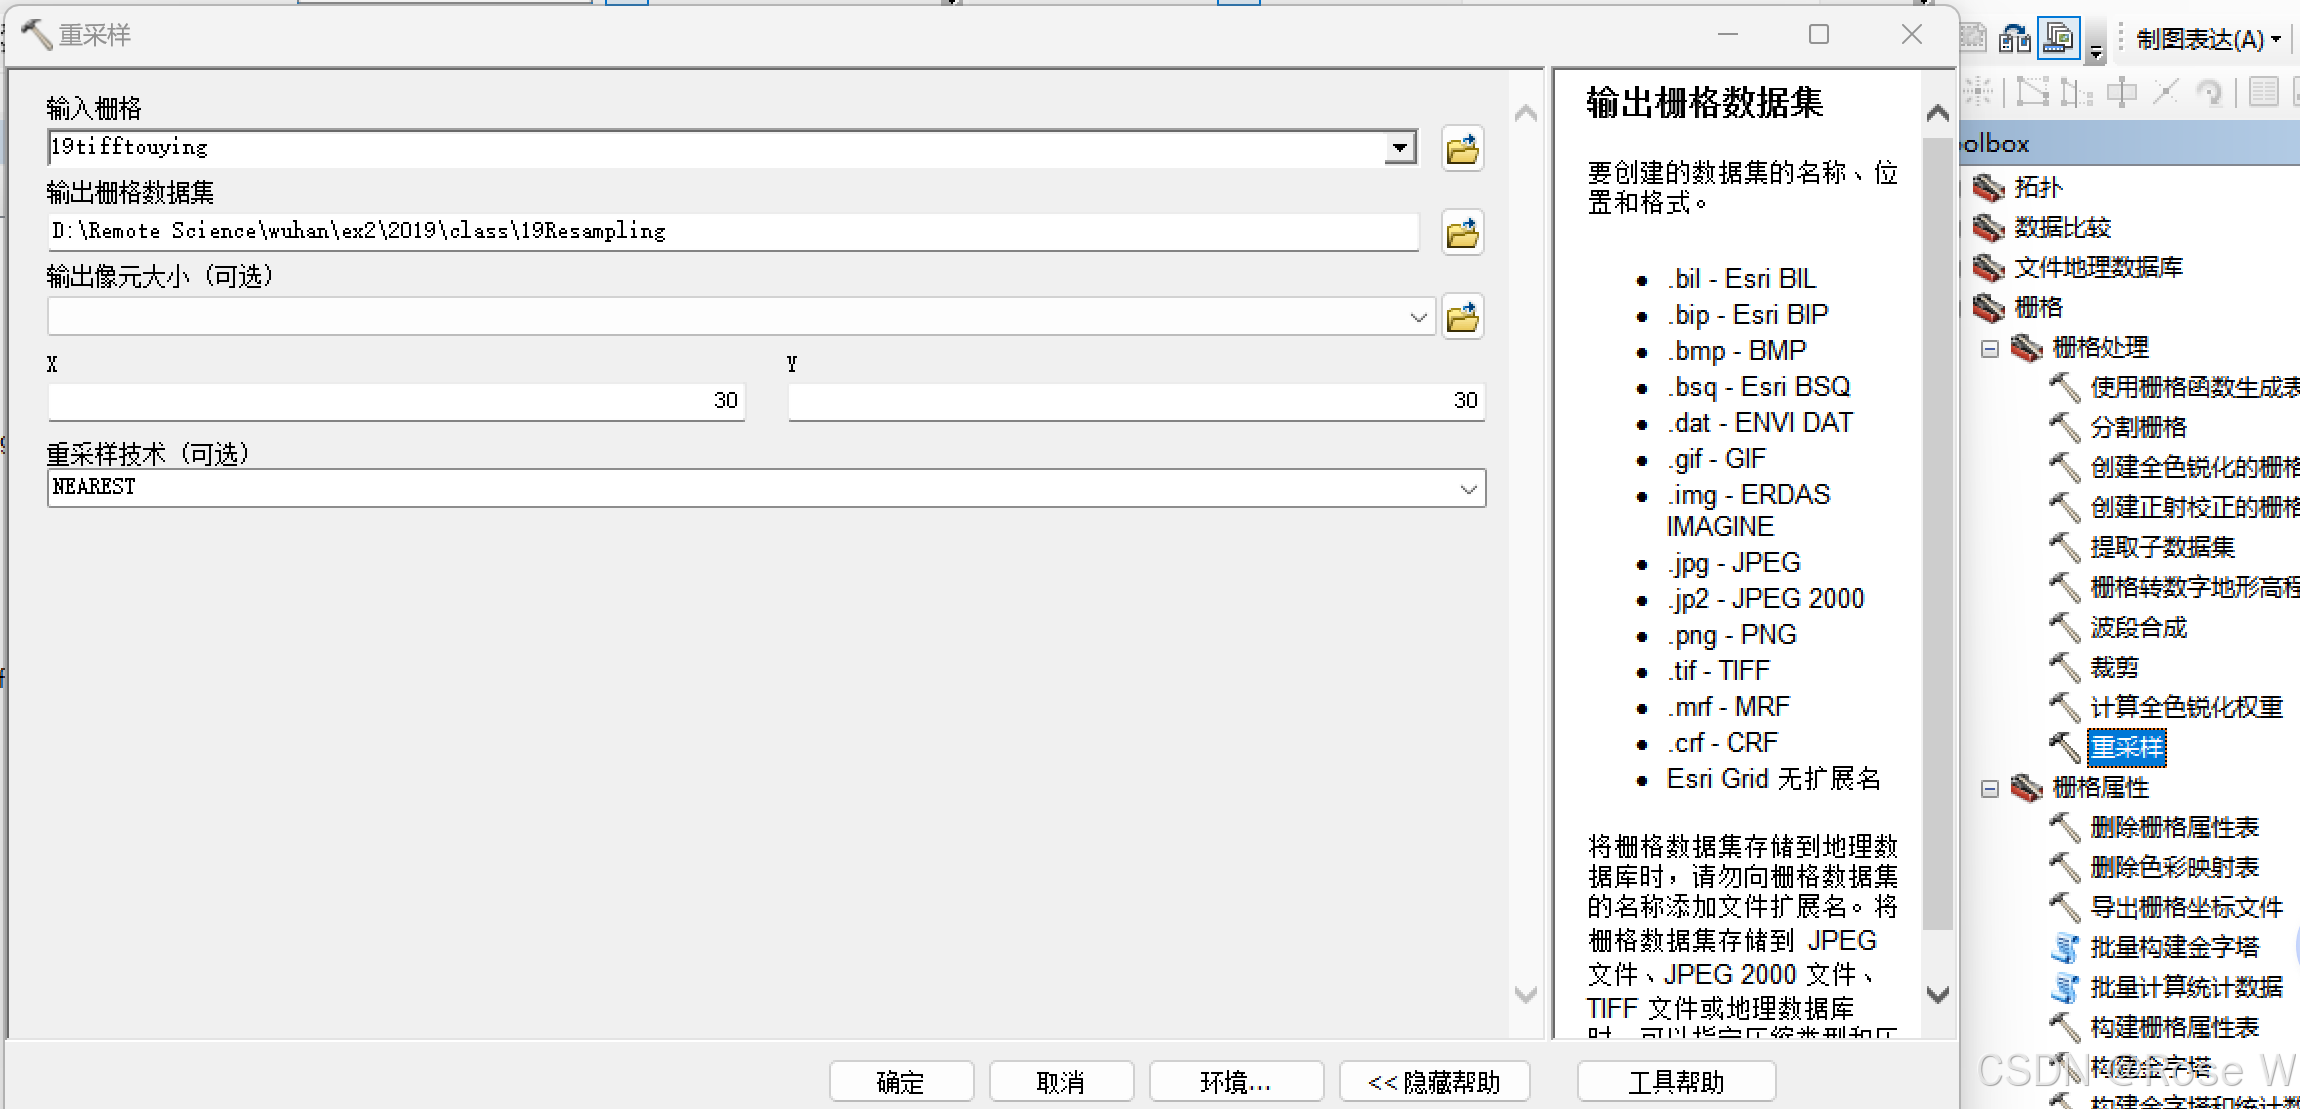Collapse the Raster Processing (栅格处理) tree node

click(x=1990, y=348)
